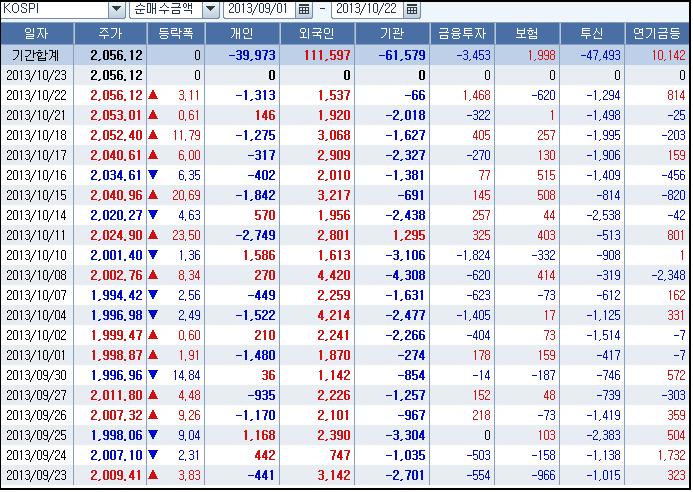
Task: Select the row dated 2013/10/21
Action: coord(345,115)
